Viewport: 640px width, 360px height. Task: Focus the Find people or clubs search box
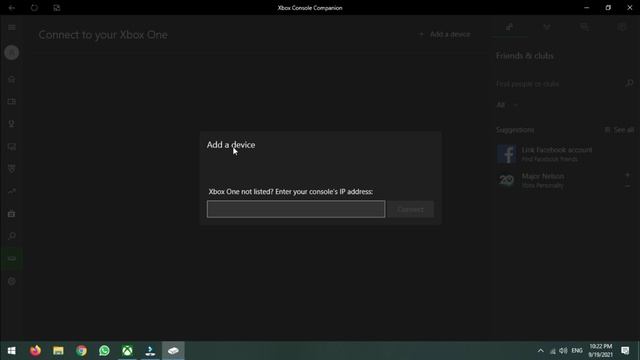[x=559, y=84]
